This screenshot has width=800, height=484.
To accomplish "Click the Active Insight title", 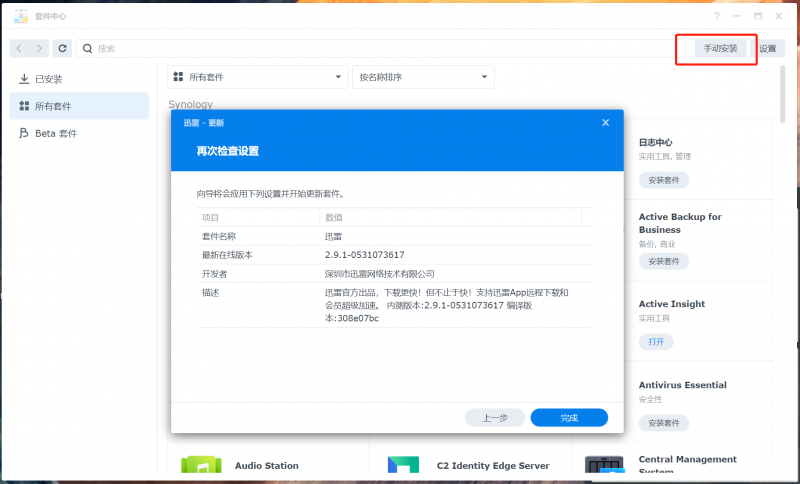I will 671,304.
